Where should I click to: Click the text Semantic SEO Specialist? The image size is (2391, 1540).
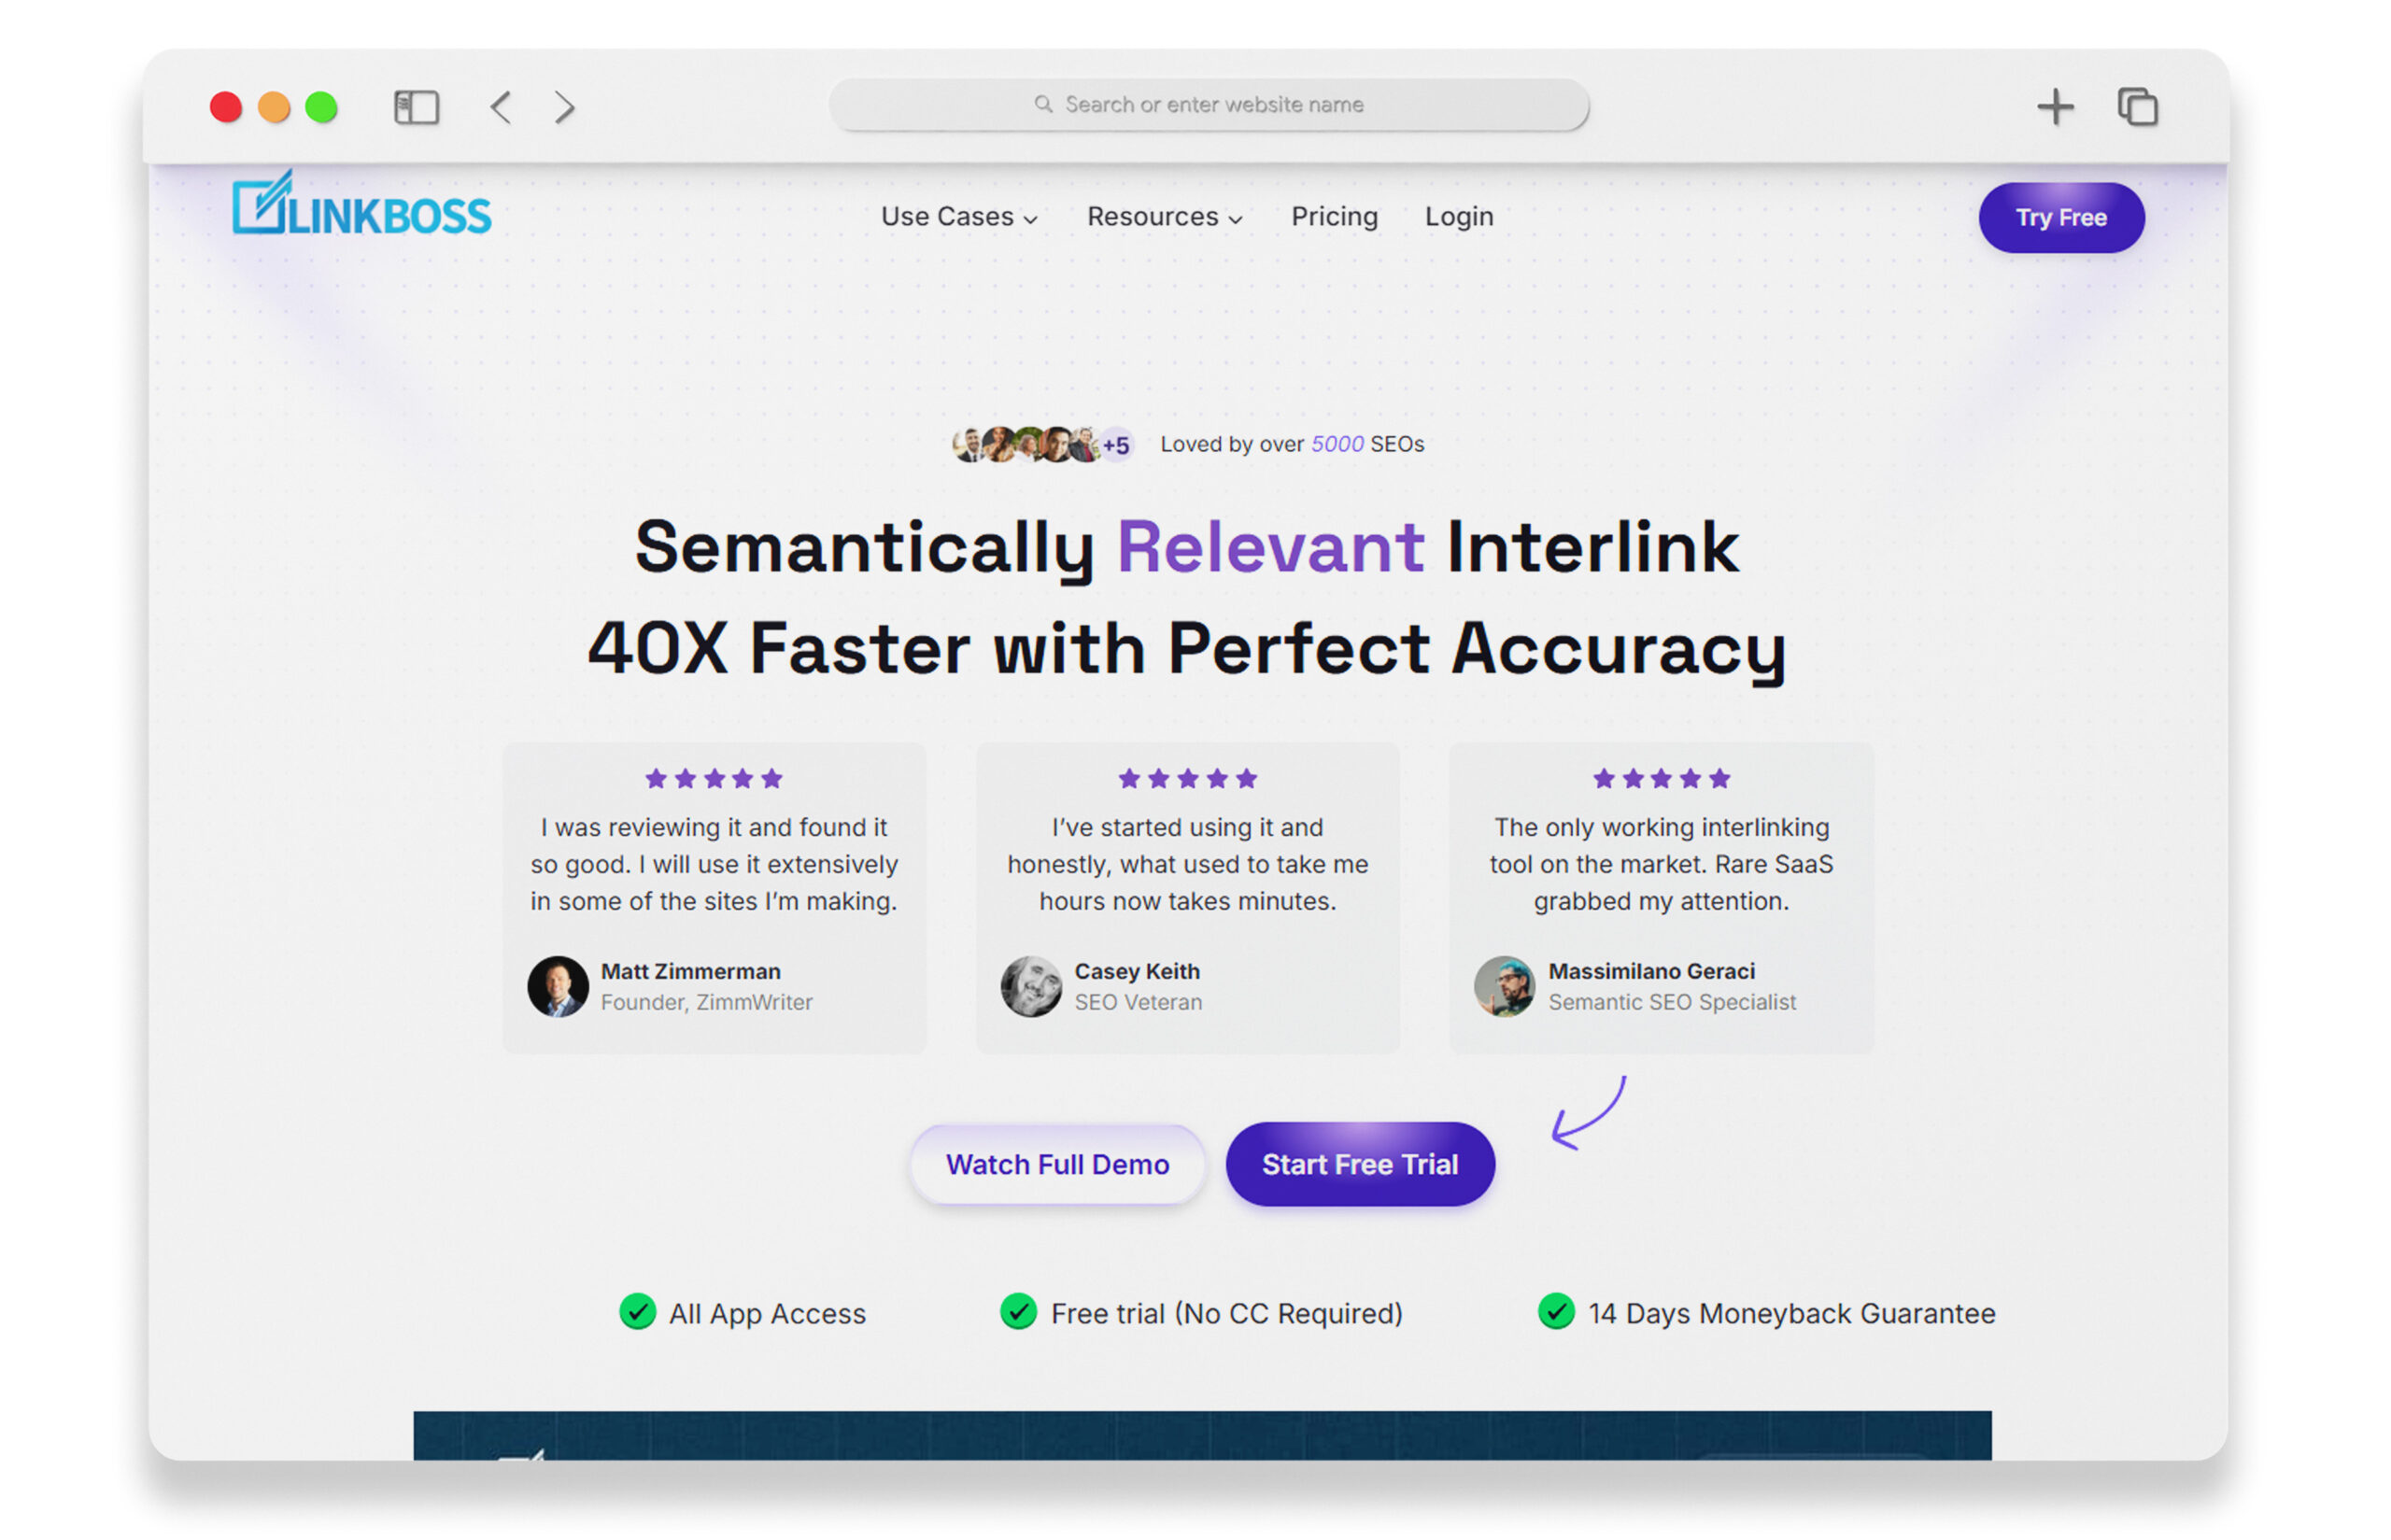(x=1671, y=1002)
